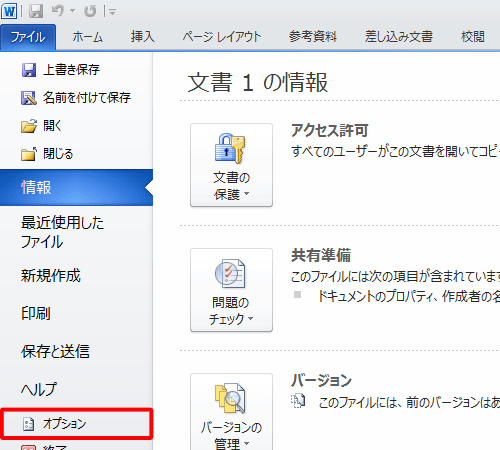Click the checklist inspection icon

230,274
